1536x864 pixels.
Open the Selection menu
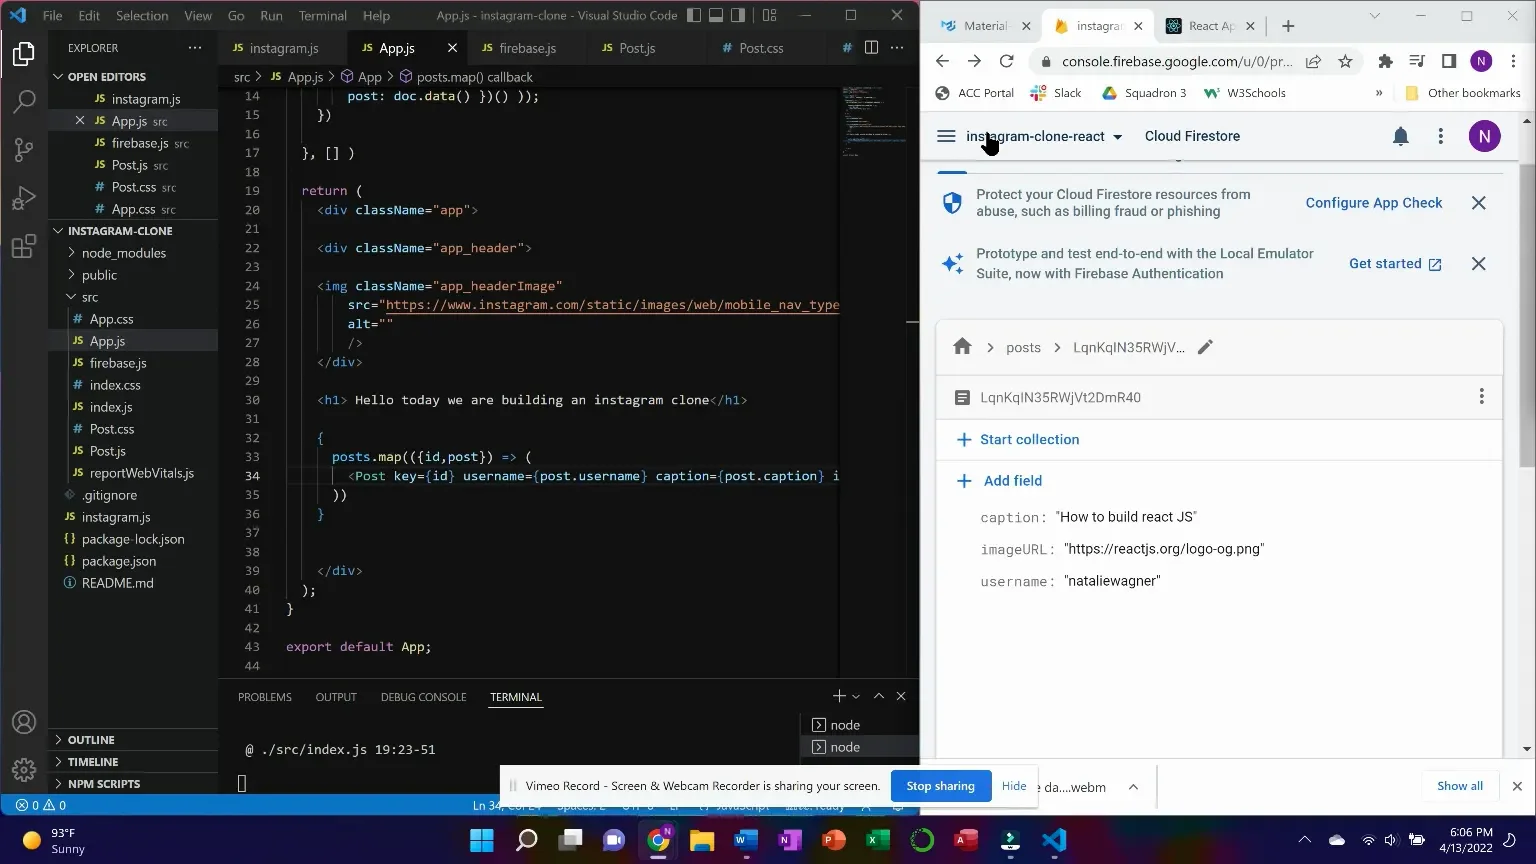click(142, 15)
